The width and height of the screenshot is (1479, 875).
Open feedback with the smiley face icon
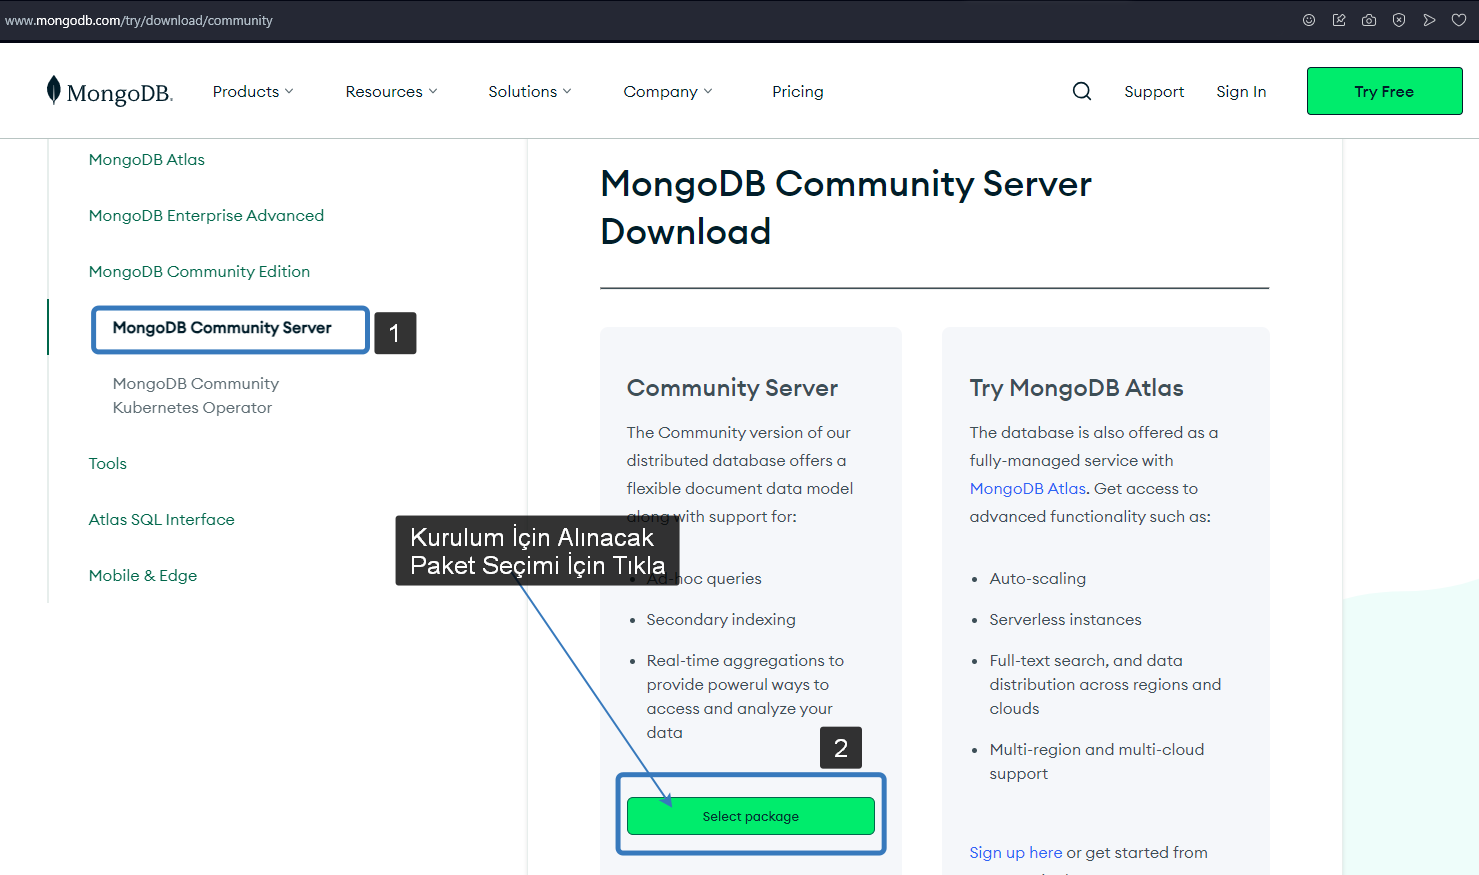click(x=1309, y=19)
